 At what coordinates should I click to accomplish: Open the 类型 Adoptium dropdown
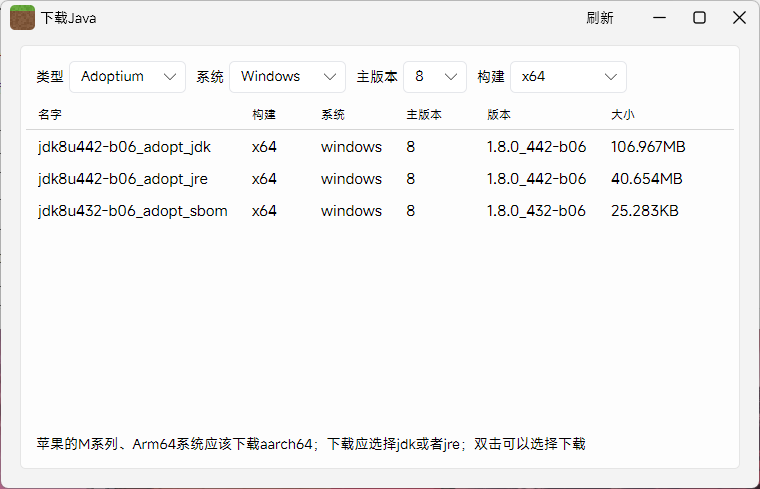tap(127, 77)
